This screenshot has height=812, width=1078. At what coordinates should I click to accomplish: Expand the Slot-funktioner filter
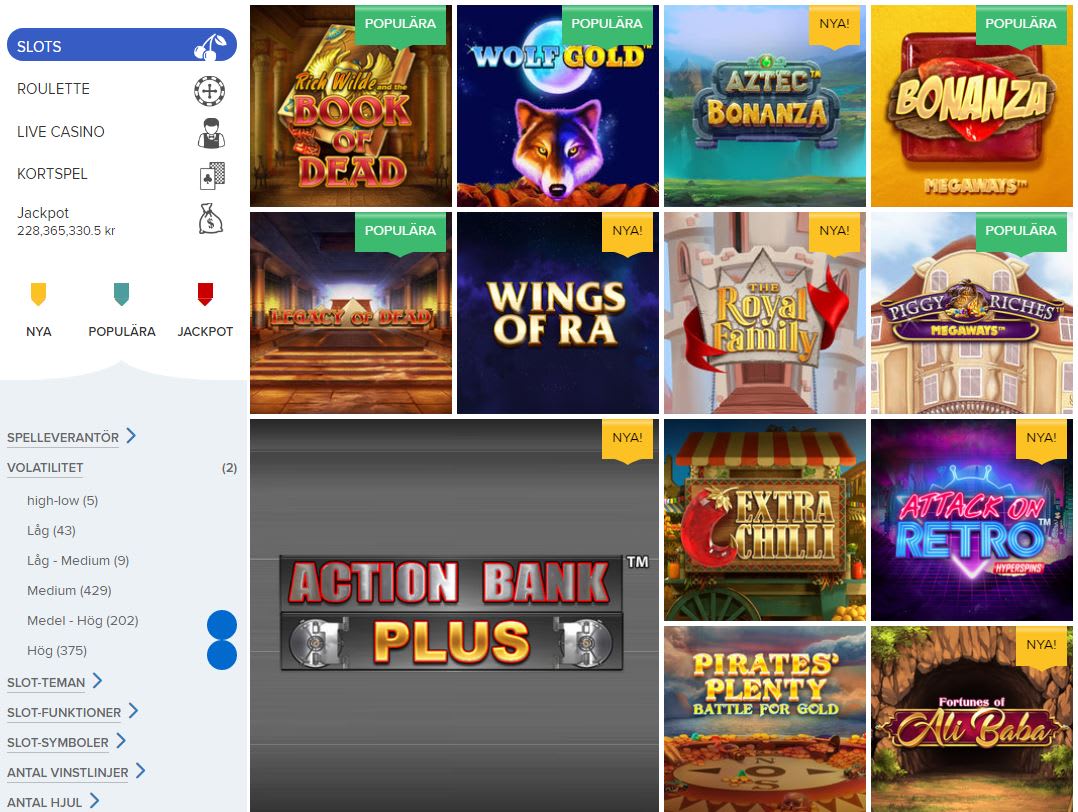tap(72, 712)
